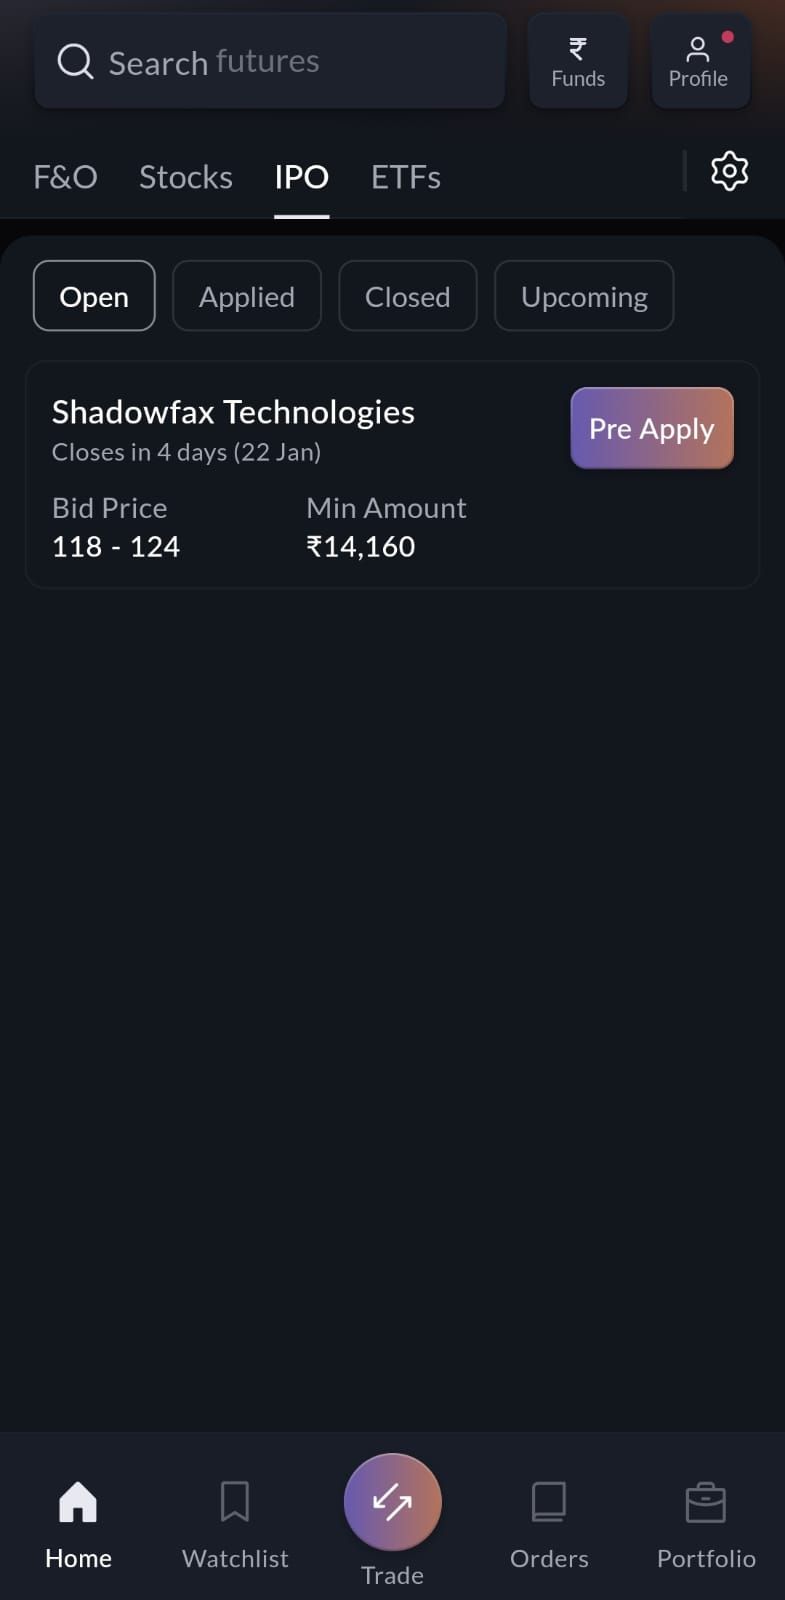
Task: Switch to F&O tab
Action: (x=65, y=177)
